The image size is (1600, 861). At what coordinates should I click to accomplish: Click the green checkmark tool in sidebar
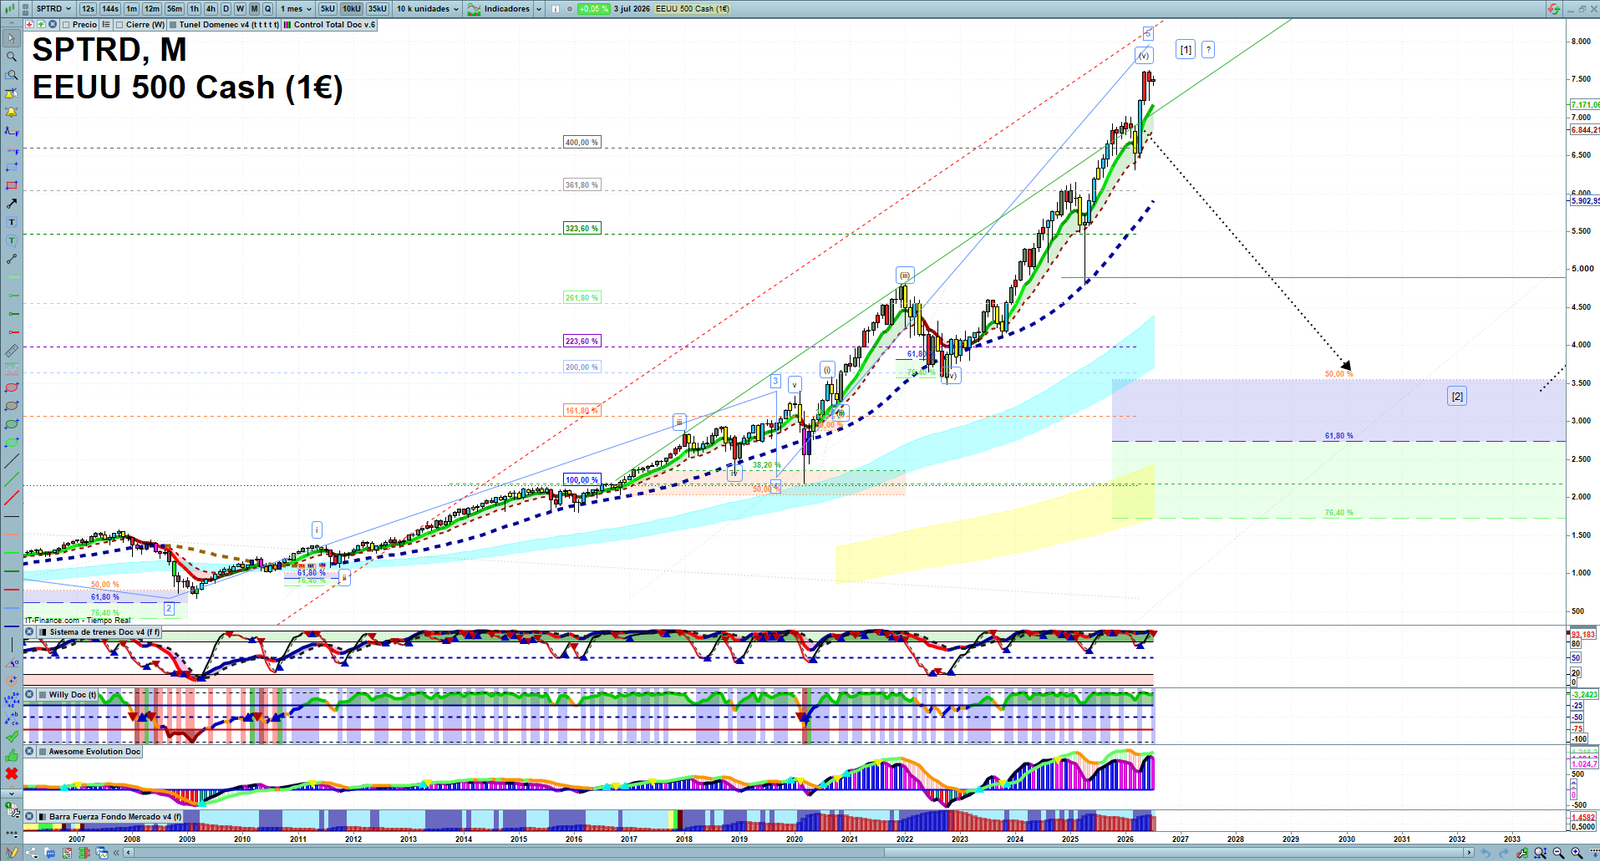(12, 737)
